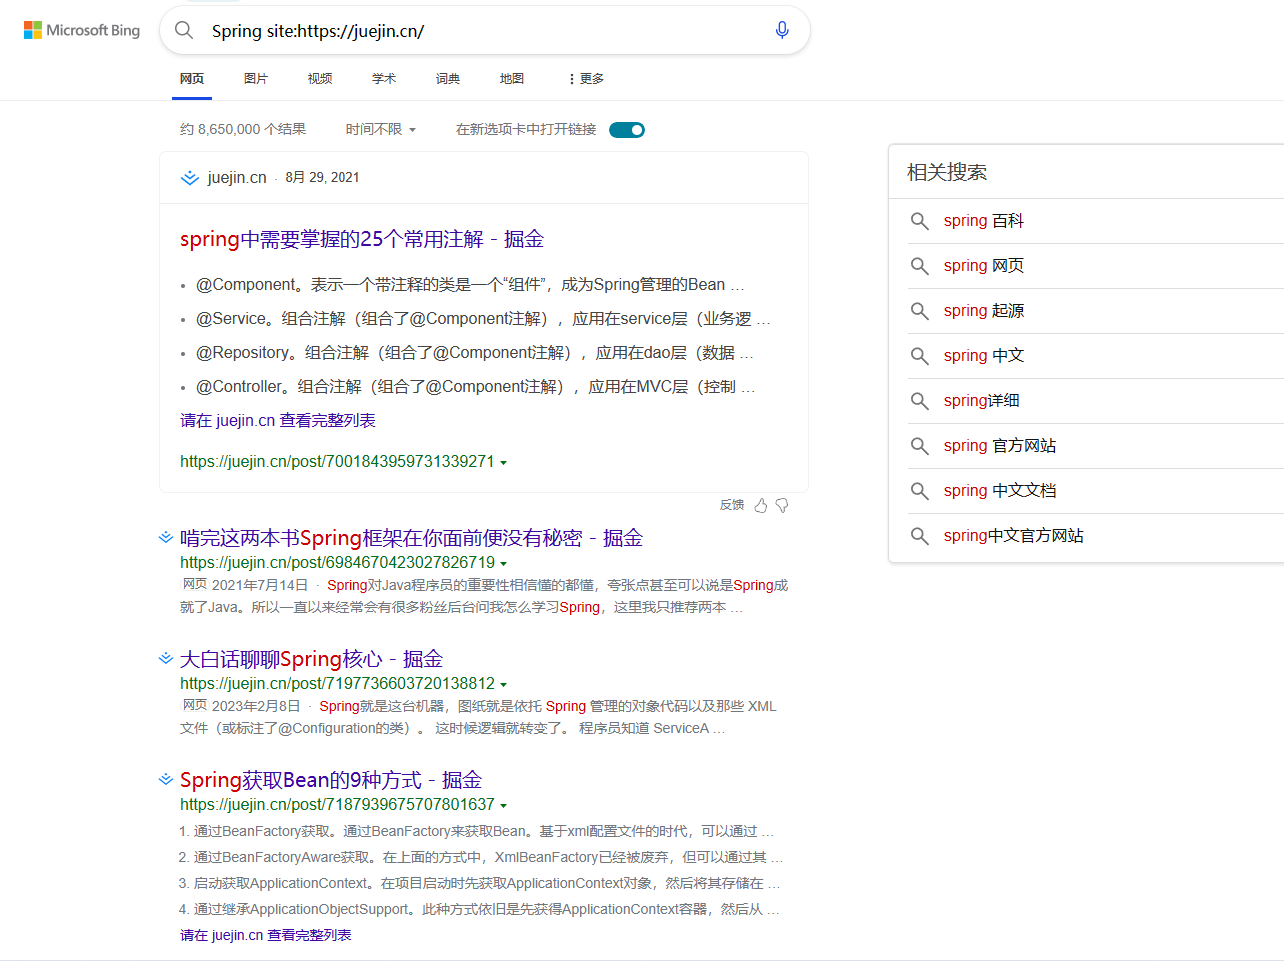Click juejin favicon beside 大白话聊聊Spring核心 result

point(166,658)
